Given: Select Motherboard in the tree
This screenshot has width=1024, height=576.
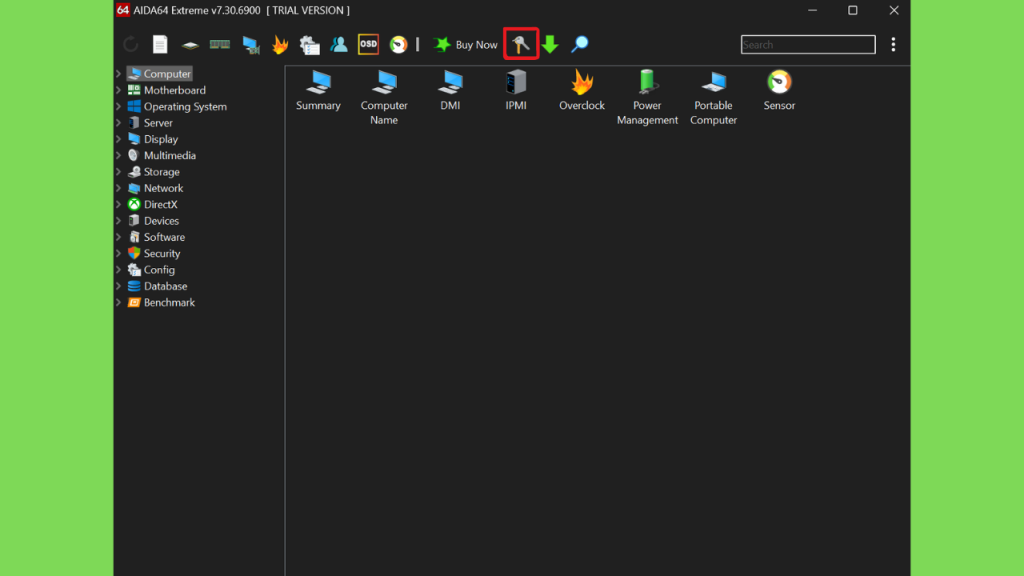Looking at the screenshot, I should pyautogui.click(x=167, y=90).
